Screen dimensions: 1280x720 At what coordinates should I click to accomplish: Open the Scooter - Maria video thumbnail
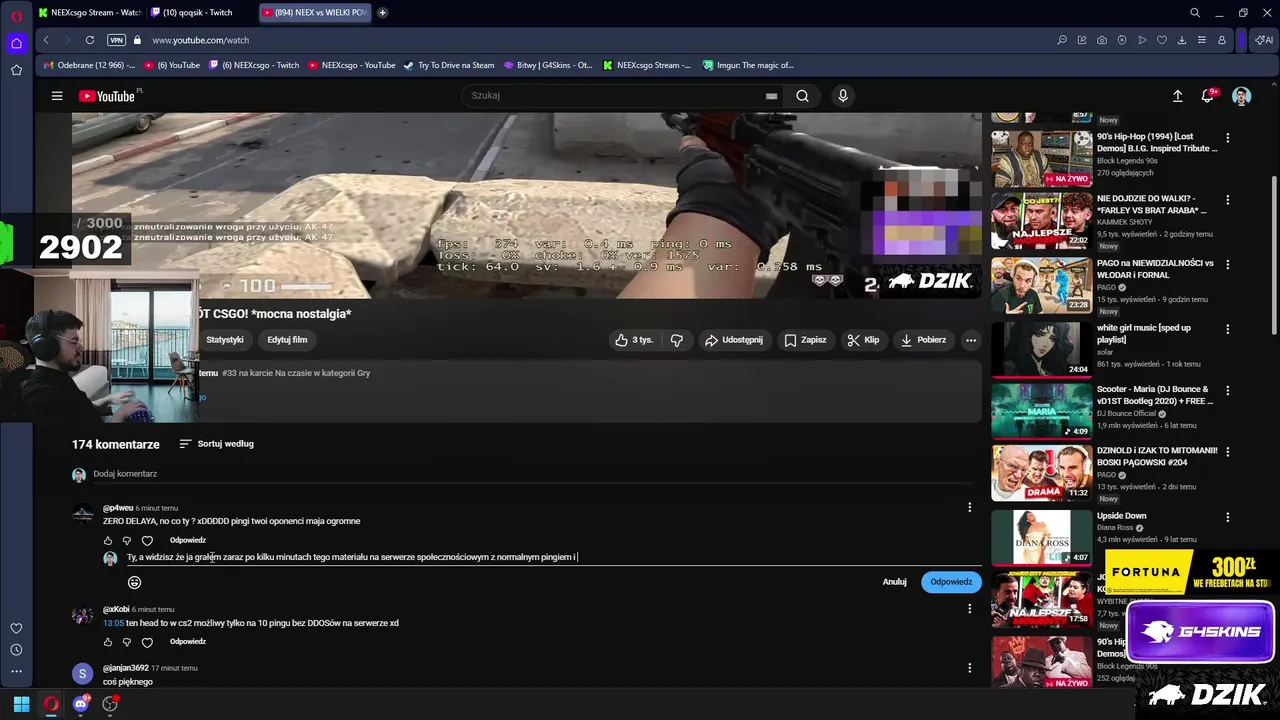click(1041, 410)
